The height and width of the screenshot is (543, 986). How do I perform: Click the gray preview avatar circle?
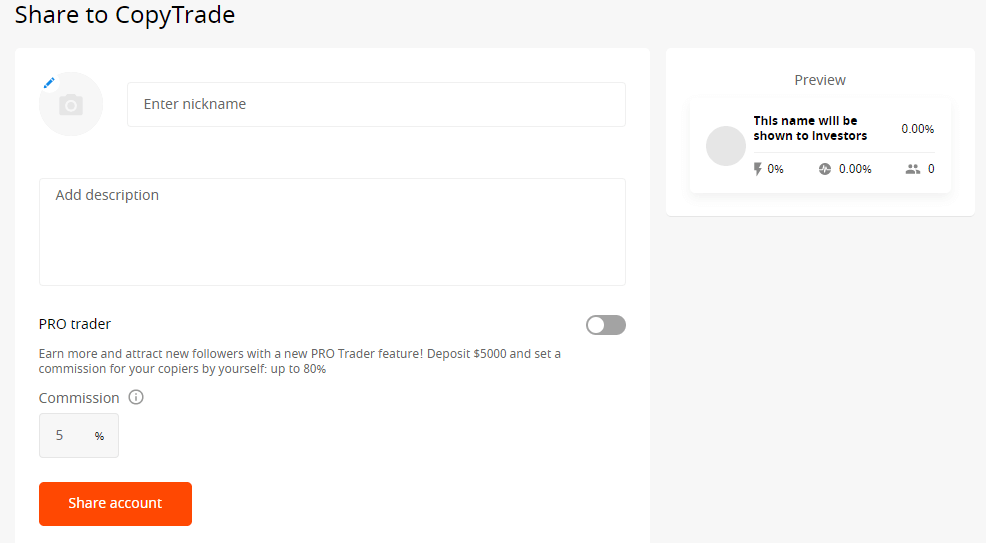point(725,146)
